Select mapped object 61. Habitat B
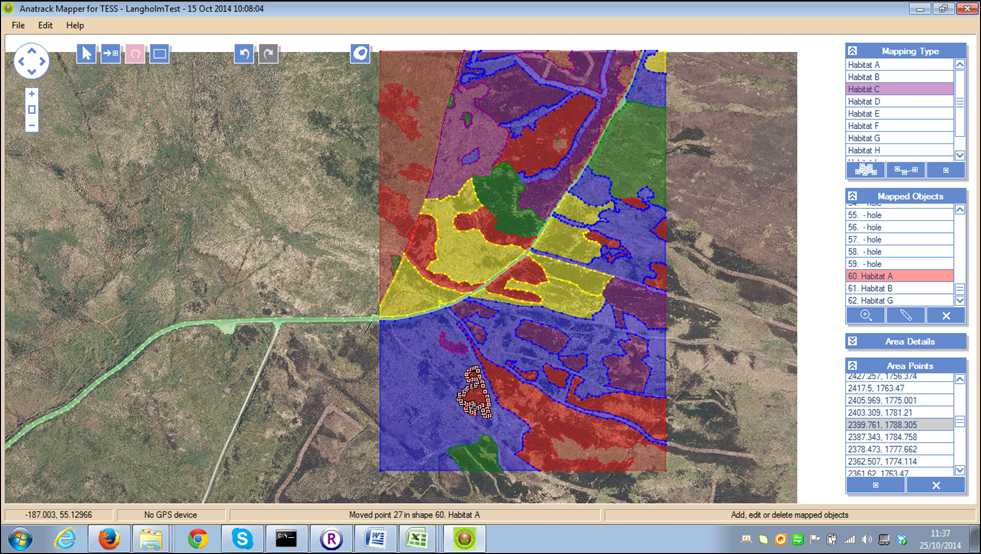This screenshot has height=554, width=981. coord(900,288)
